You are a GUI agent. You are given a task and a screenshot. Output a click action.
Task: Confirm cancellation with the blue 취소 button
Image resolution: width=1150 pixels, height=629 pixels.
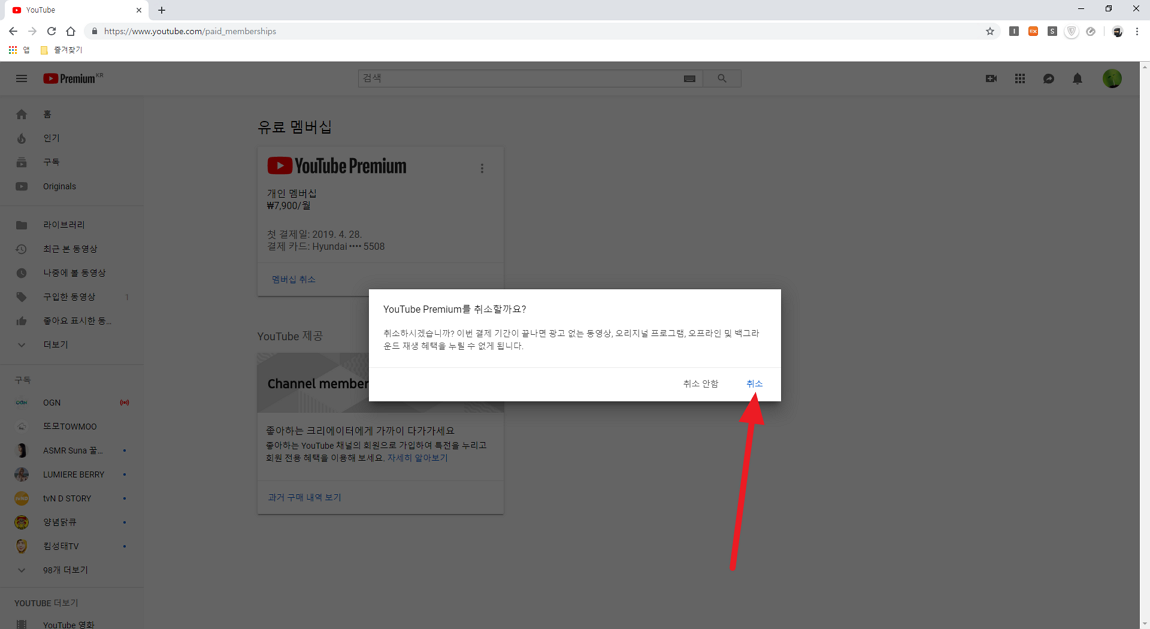[754, 383]
